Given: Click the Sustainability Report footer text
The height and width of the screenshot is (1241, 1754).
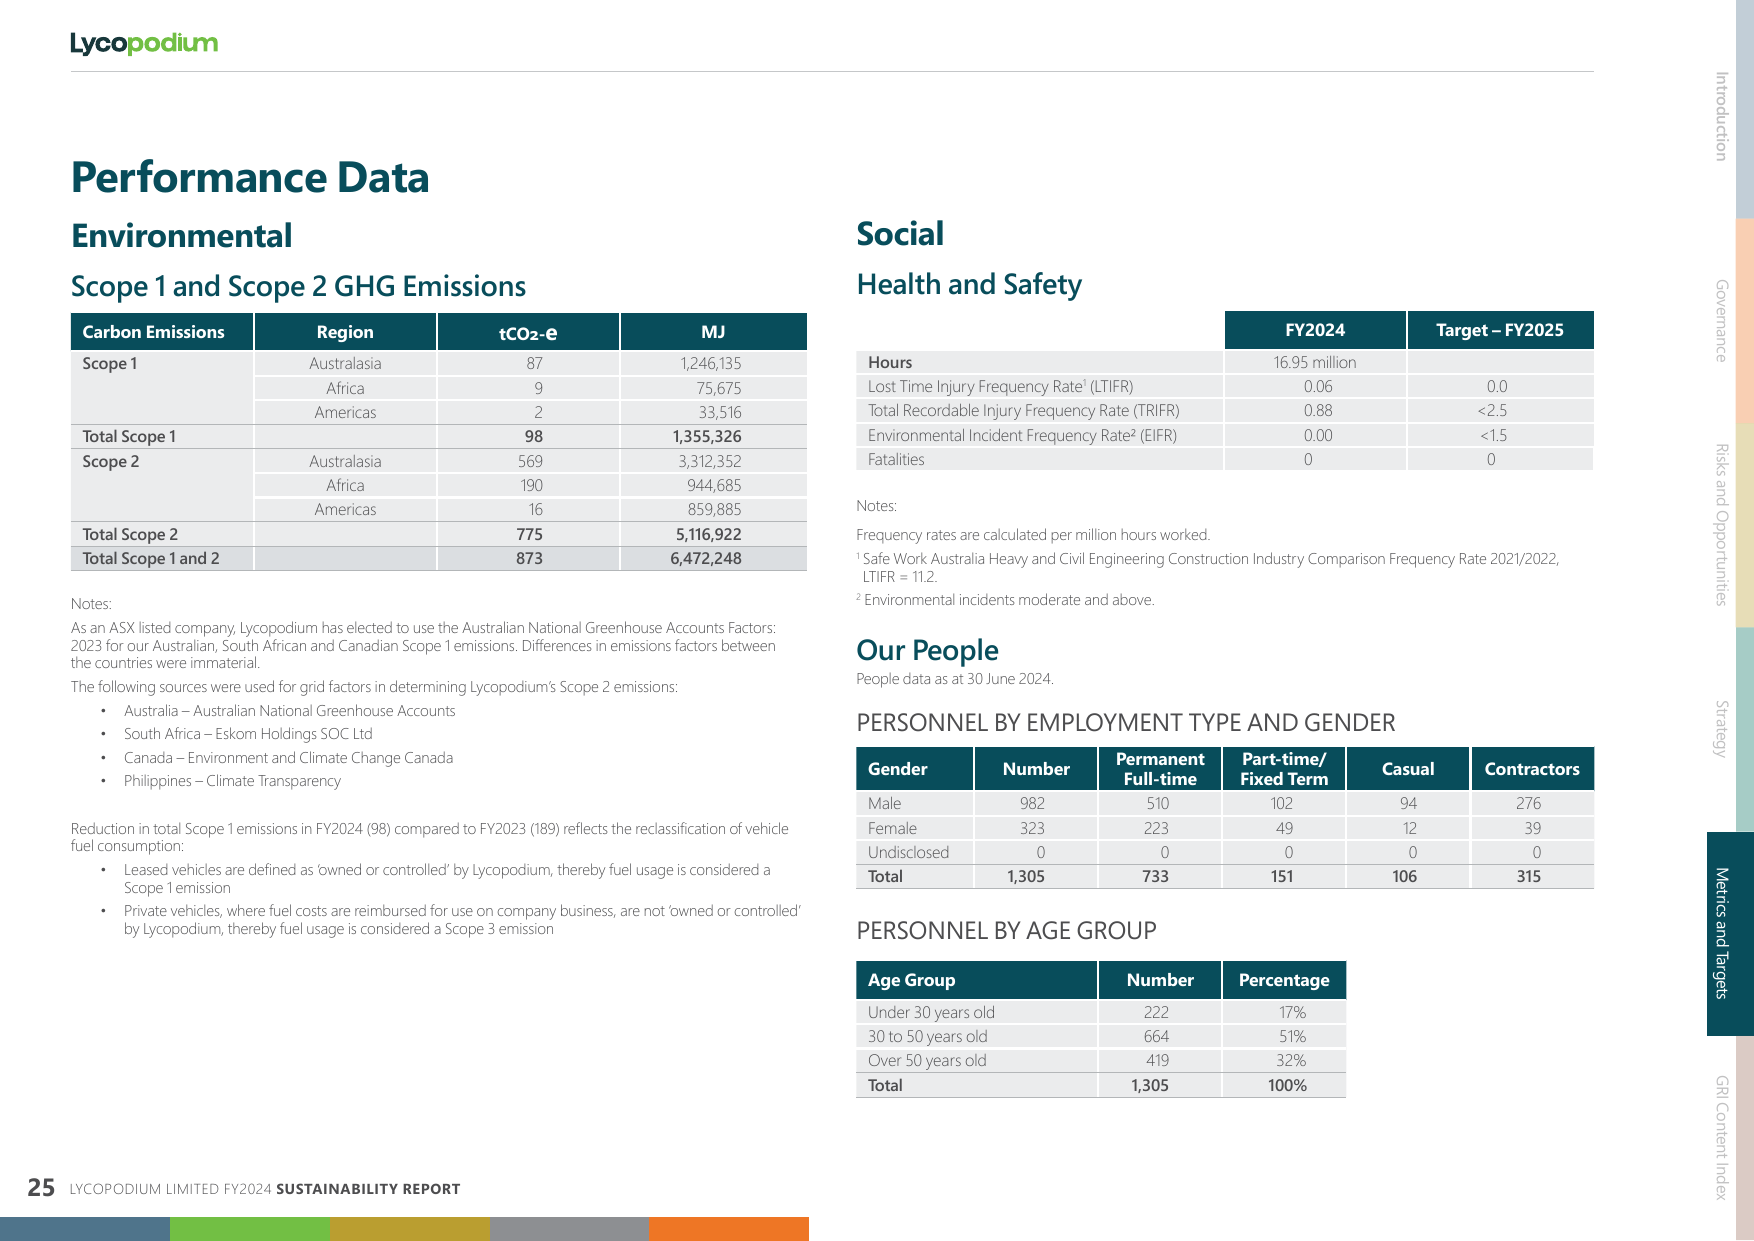Looking at the screenshot, I should (368, 1189).
